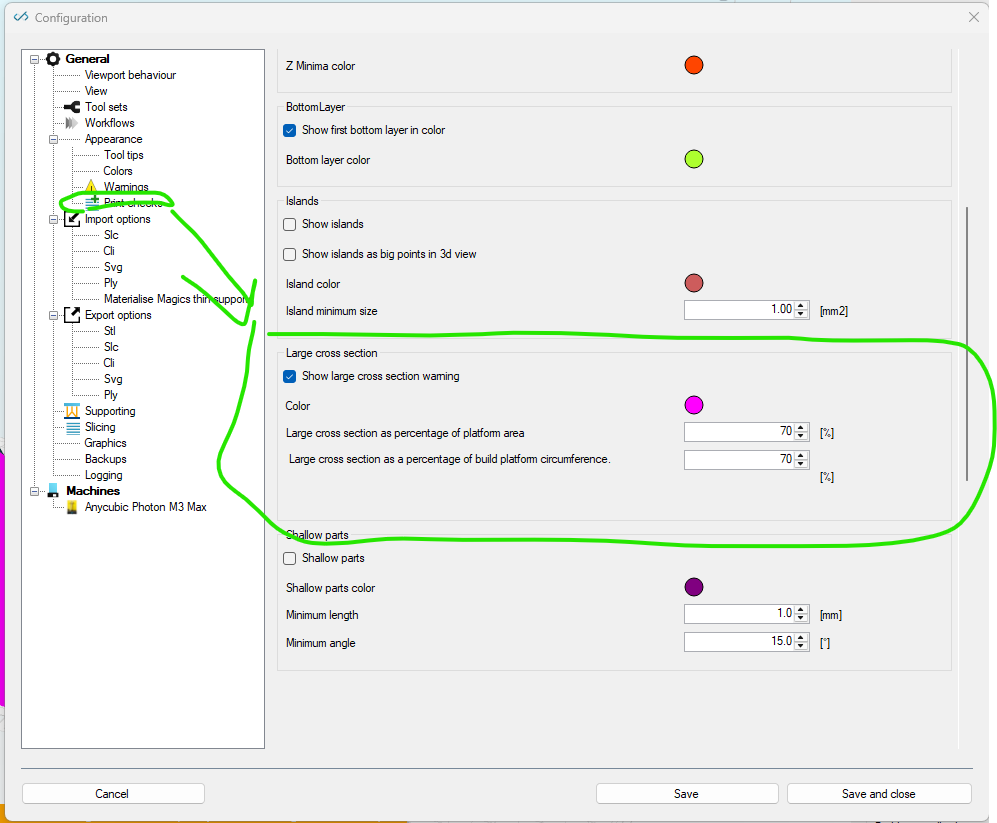The height and width of the screenshot is (823, 997).
Task: Click the General gear icon
Action: pyautogui.click(x=53, y=59)
